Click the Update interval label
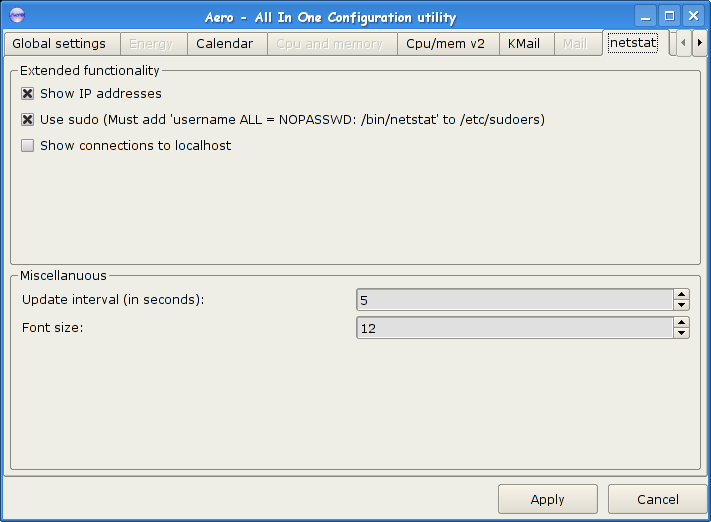This screenshot has width=711, height=522. point(113,300)
